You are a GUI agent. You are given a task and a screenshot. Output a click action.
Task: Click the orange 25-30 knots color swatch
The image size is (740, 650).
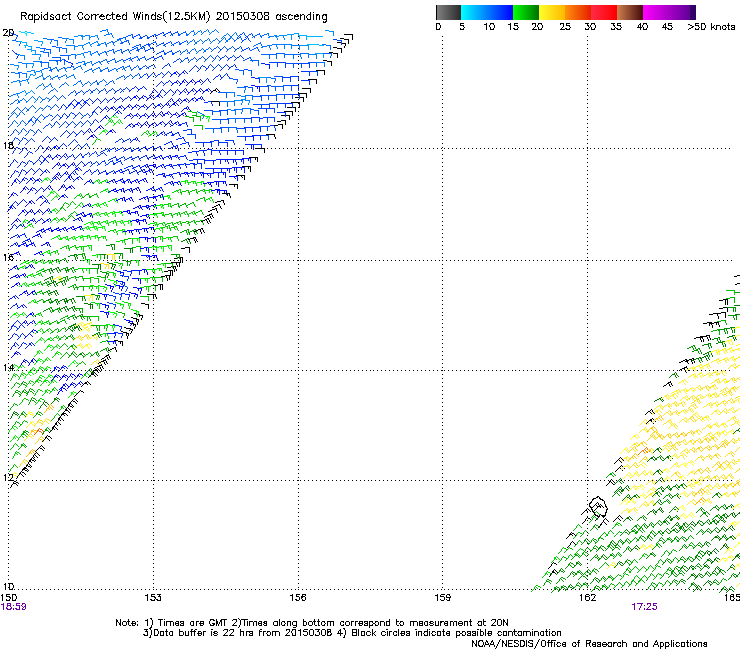click(578, 12)
